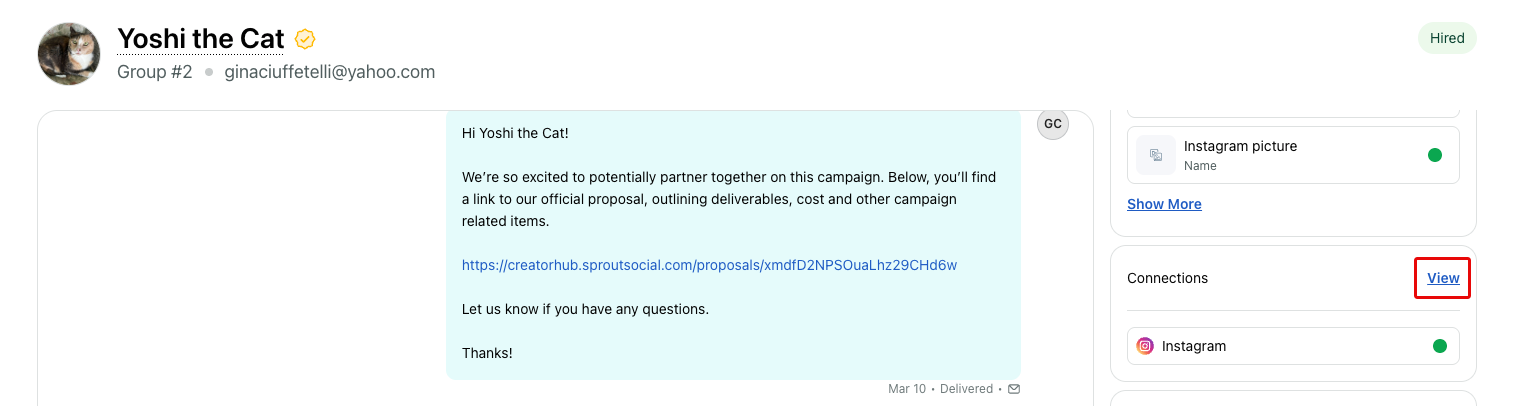The width and height of the screenshot is (1521, 406).
Task: Click the Yoshi the Cat name heading
Action: pos(201,39)
